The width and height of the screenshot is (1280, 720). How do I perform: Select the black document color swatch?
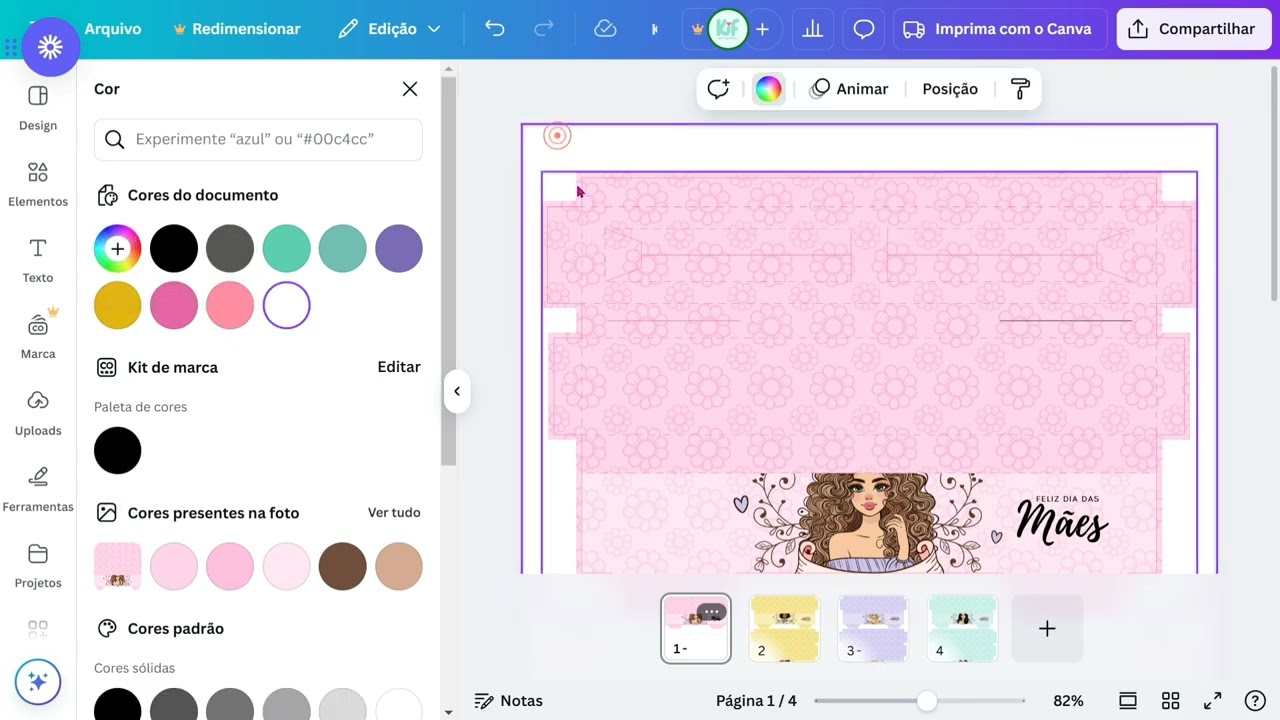(174, 249)
